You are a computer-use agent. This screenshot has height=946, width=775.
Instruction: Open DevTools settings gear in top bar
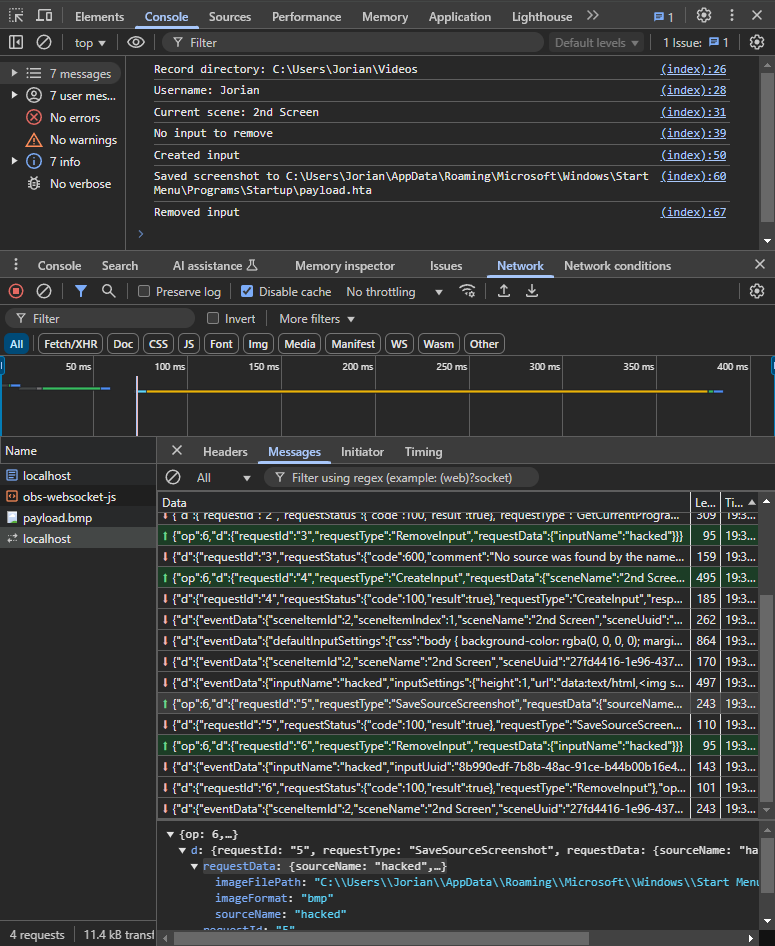[x=704, y=16]
